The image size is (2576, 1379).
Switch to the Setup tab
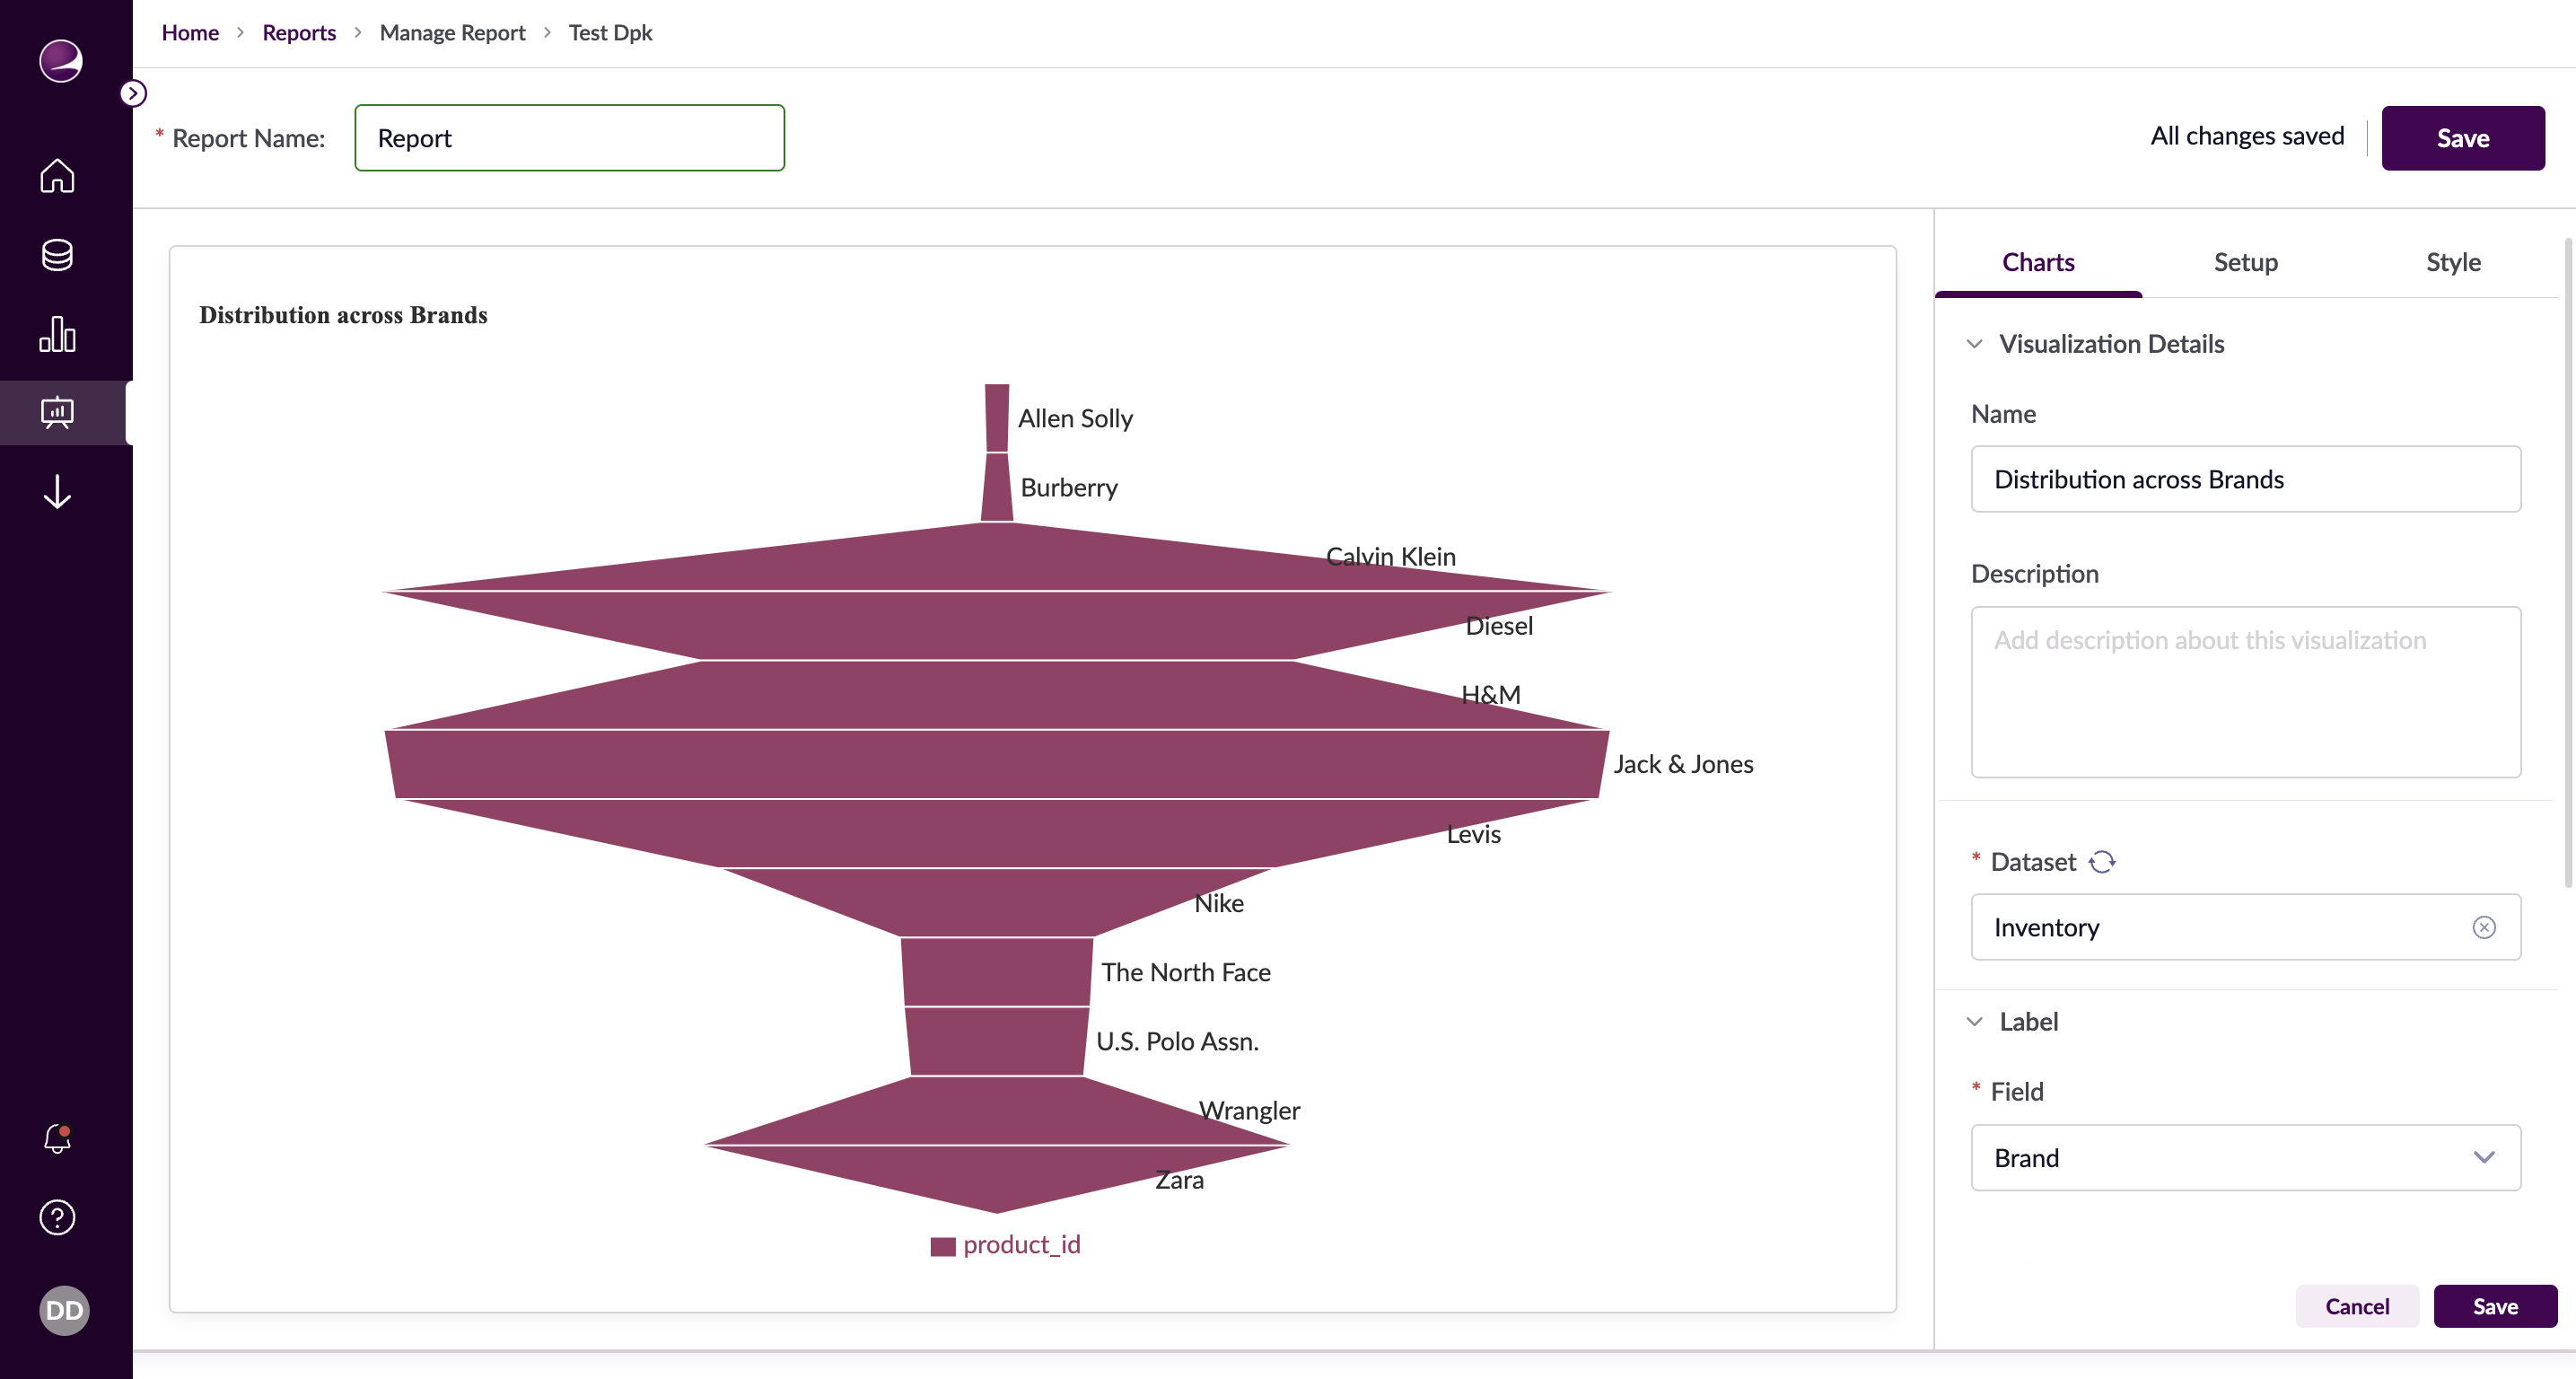point(2245,262)
